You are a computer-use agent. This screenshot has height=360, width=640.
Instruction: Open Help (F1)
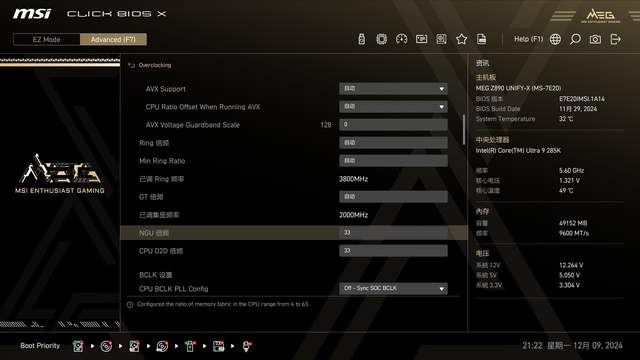tap(529, 39)
